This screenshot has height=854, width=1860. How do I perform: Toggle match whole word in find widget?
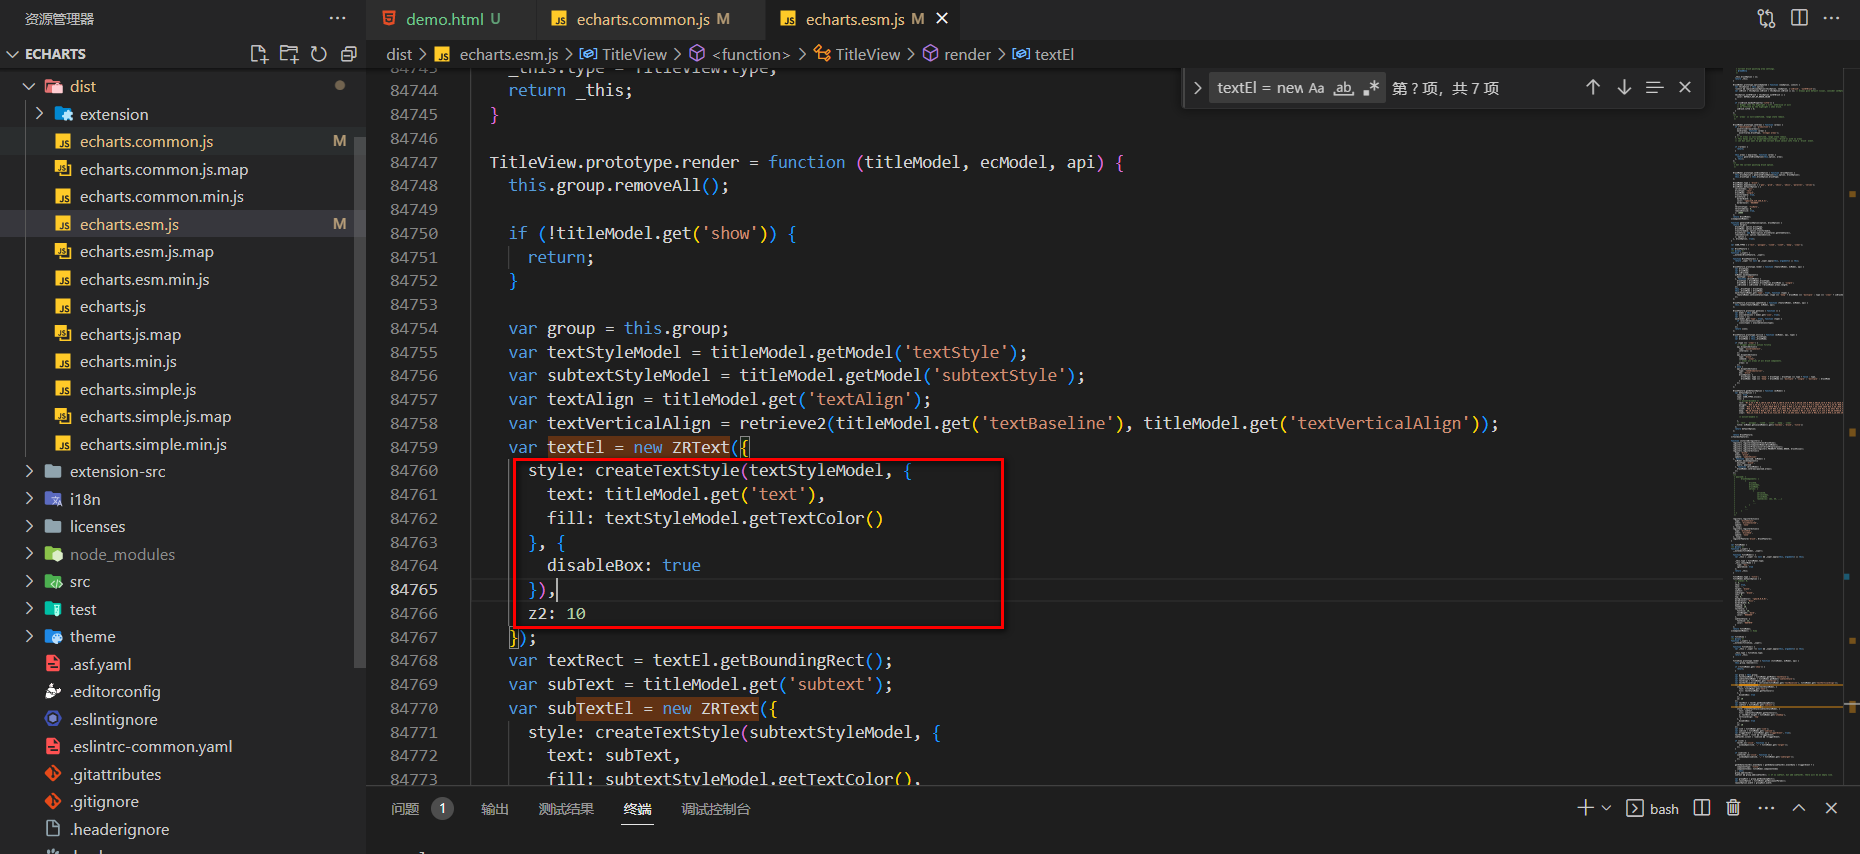[x=1344, y=88]
